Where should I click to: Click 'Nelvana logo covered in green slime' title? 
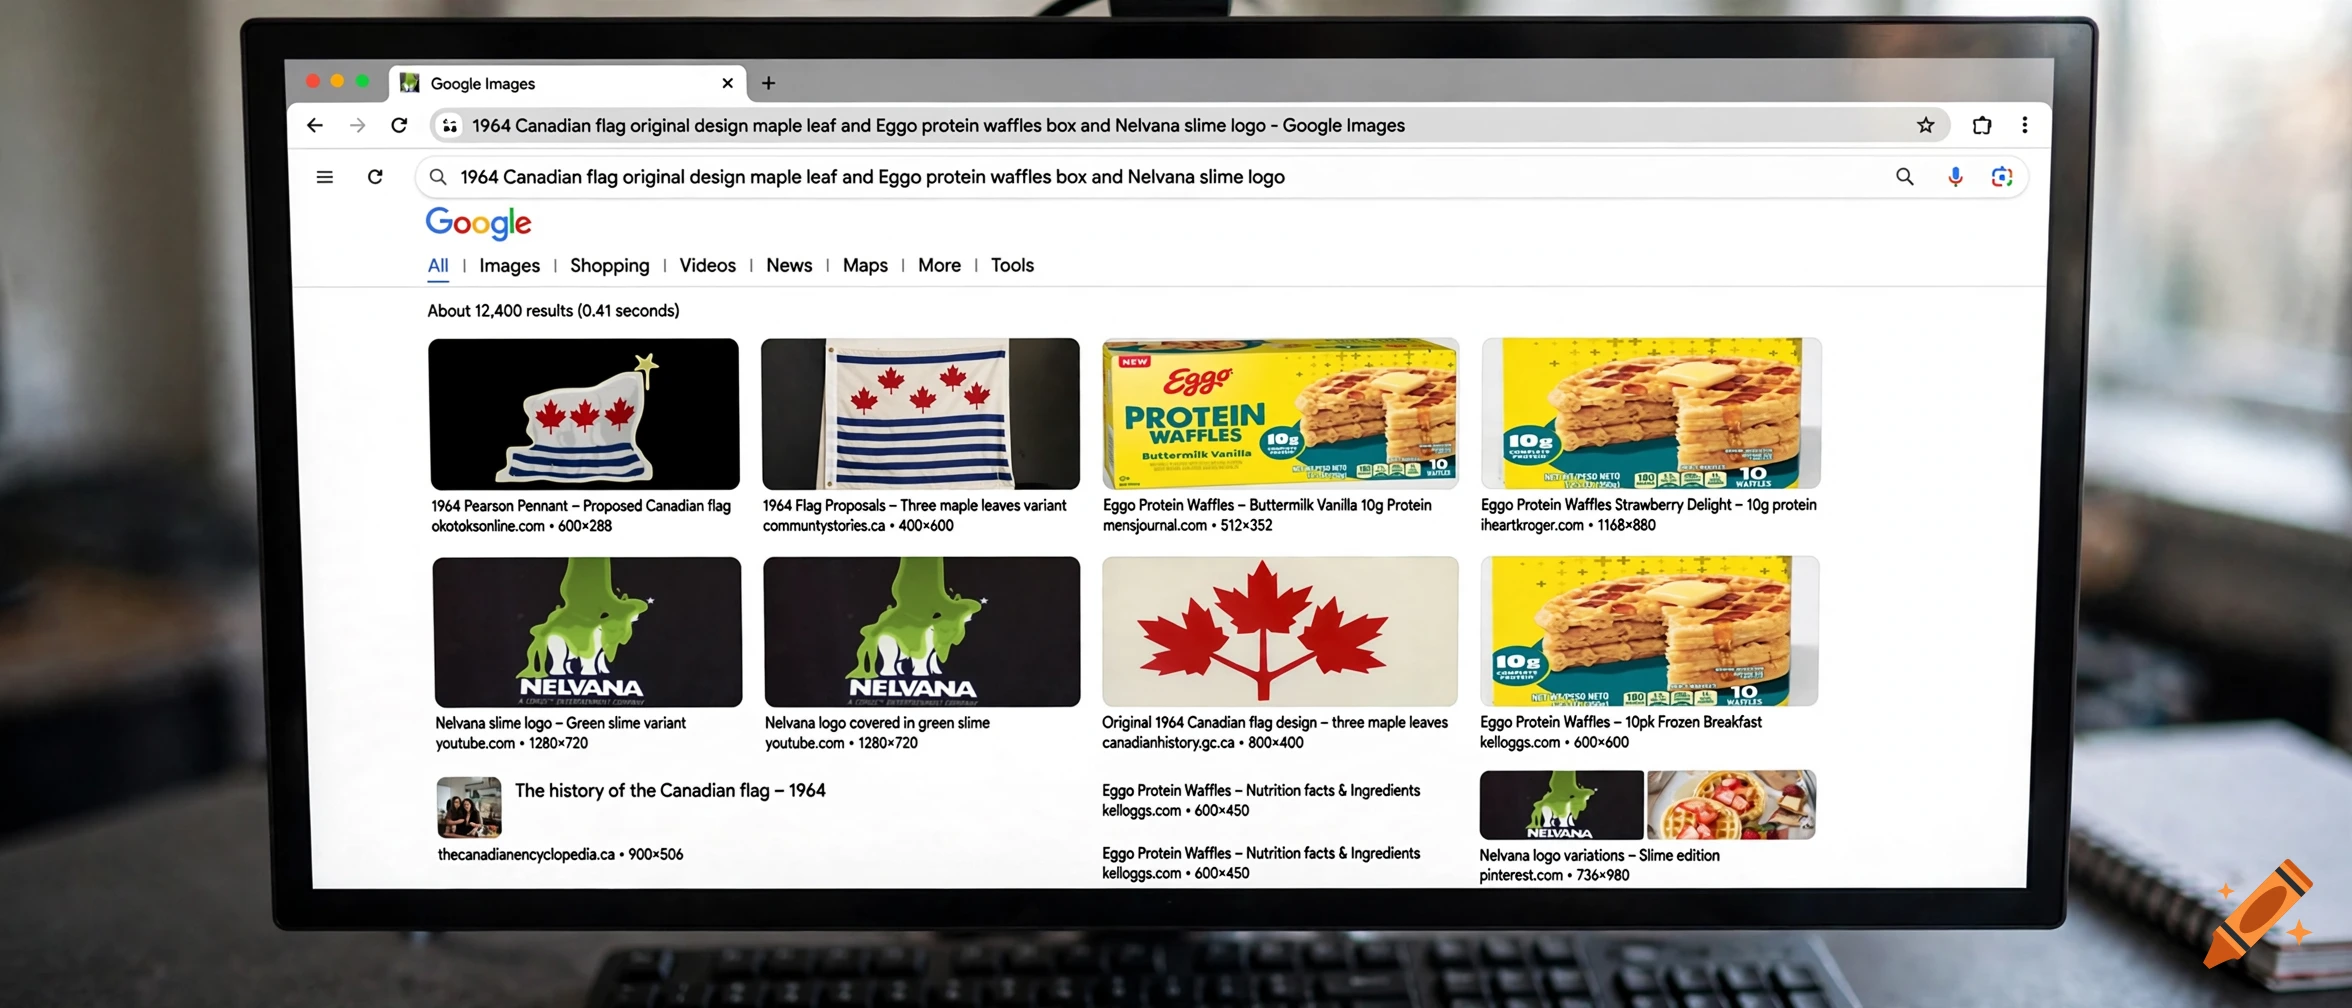pos(877,723)
